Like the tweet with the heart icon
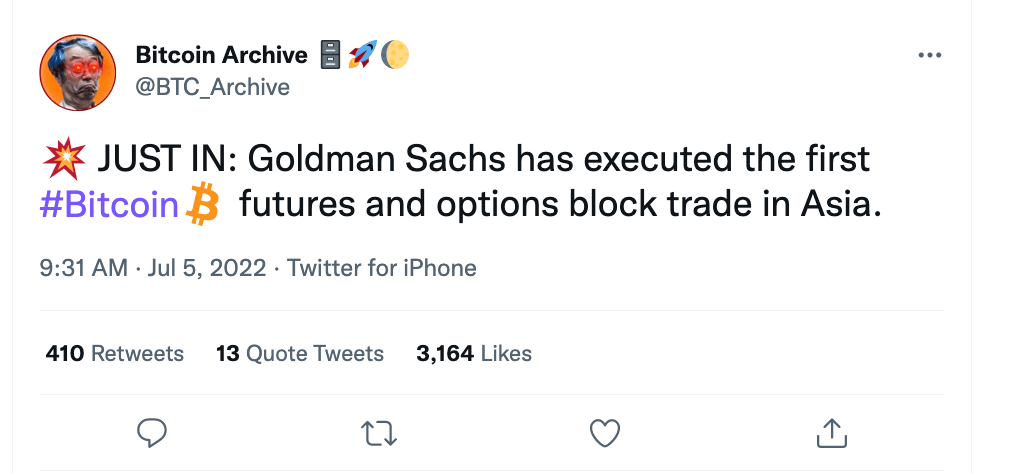The image size is (1018, 474). (603, 432)
